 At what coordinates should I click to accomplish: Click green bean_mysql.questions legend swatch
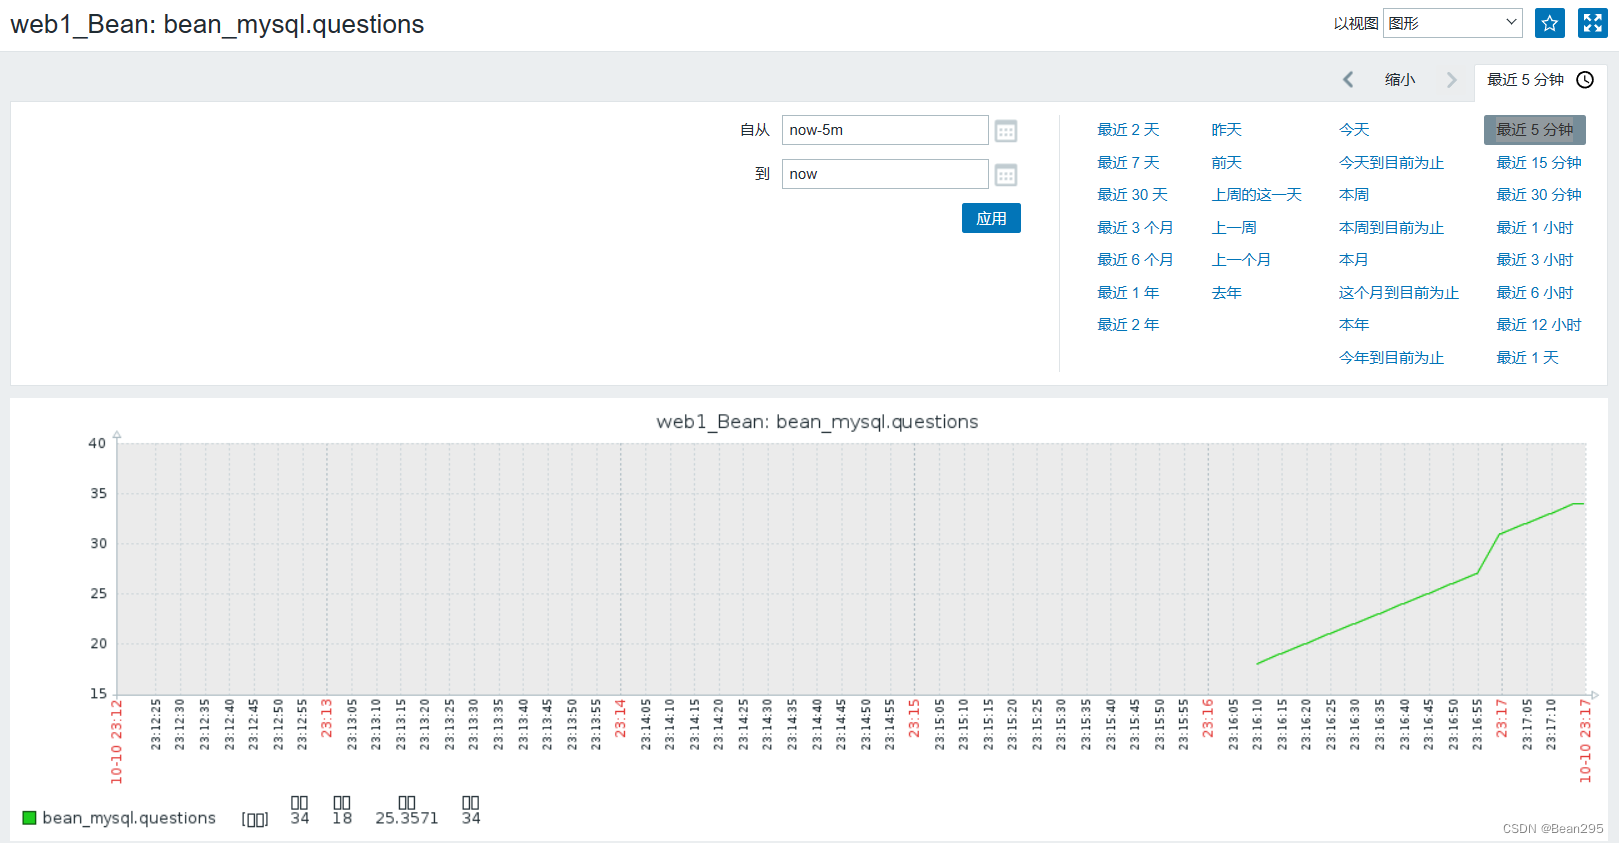(x=29, y=818)
